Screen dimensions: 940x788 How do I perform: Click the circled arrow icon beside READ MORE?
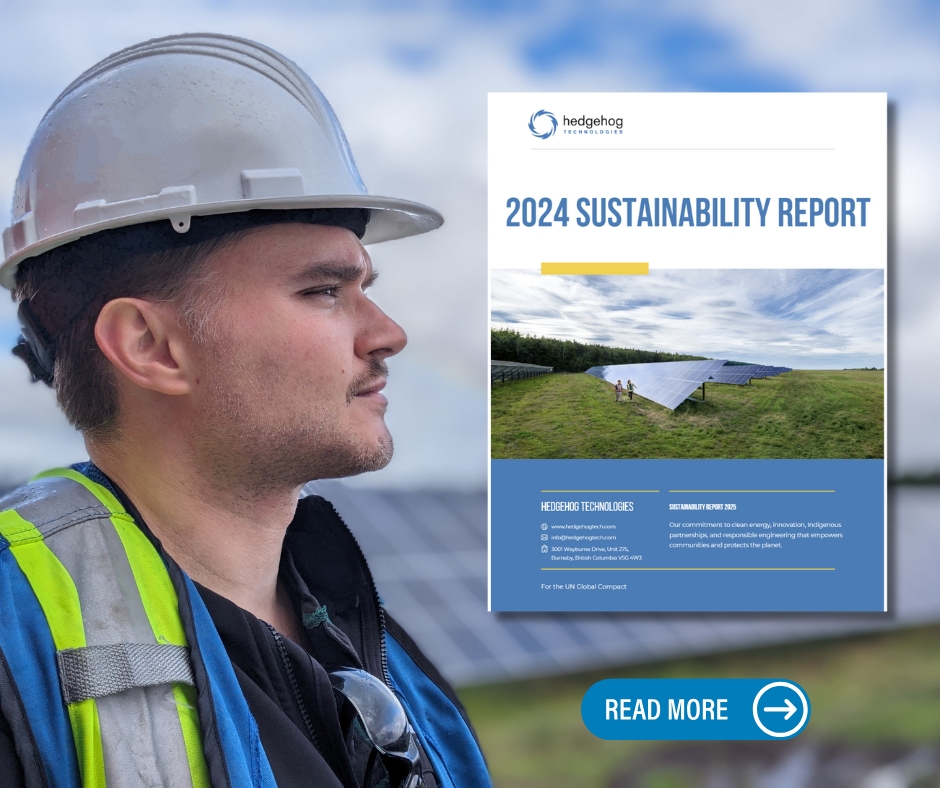pyautogui.click(x=780, y=710)
